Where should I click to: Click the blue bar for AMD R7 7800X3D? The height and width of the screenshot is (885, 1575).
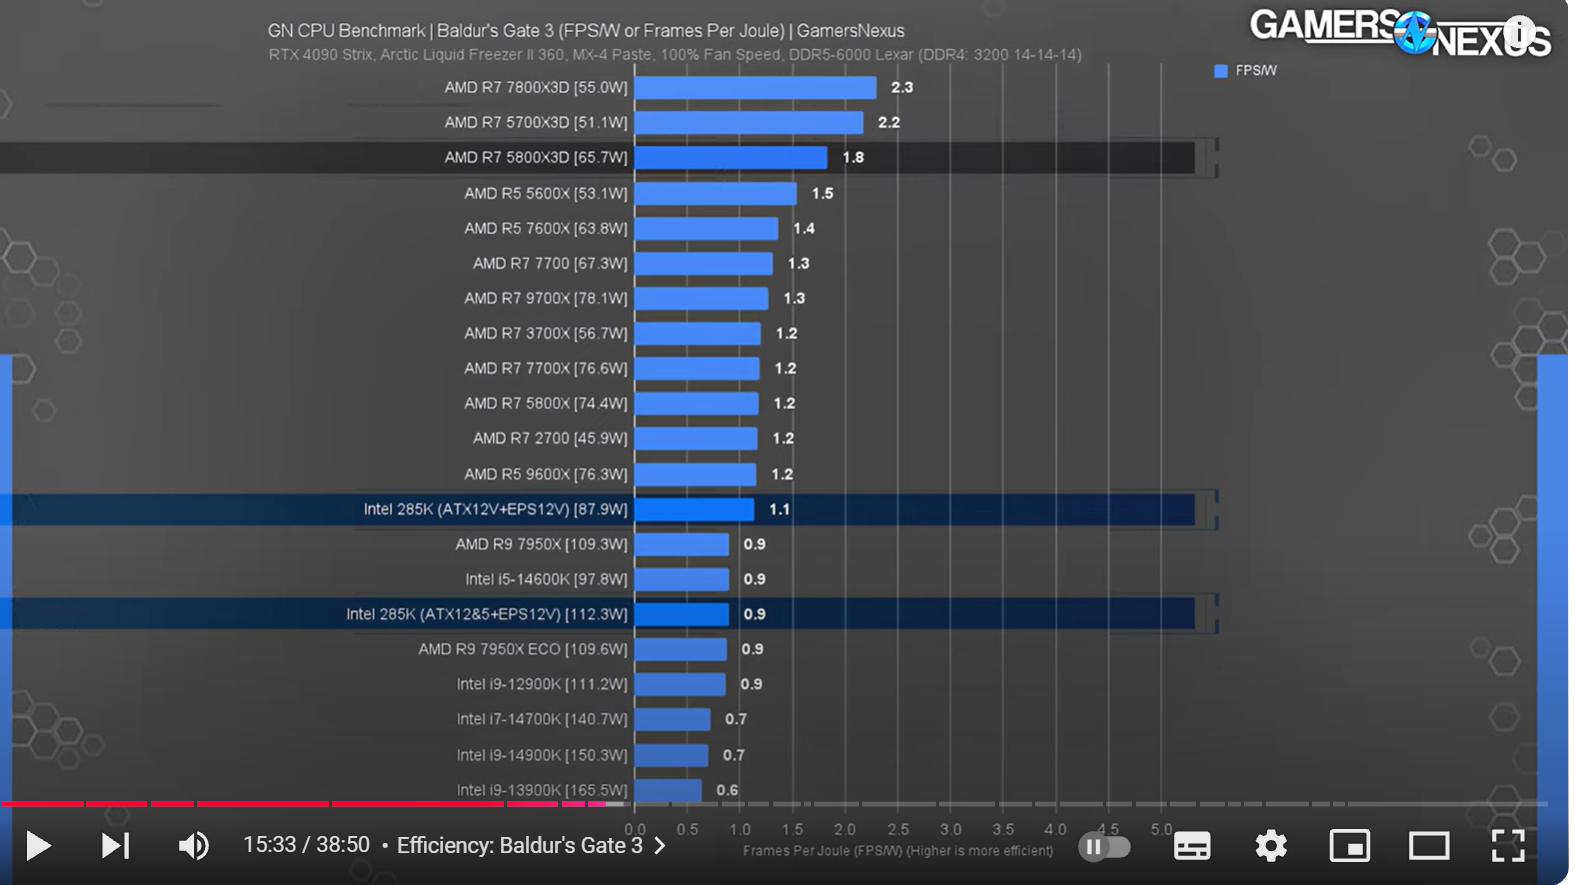(756, 88)
